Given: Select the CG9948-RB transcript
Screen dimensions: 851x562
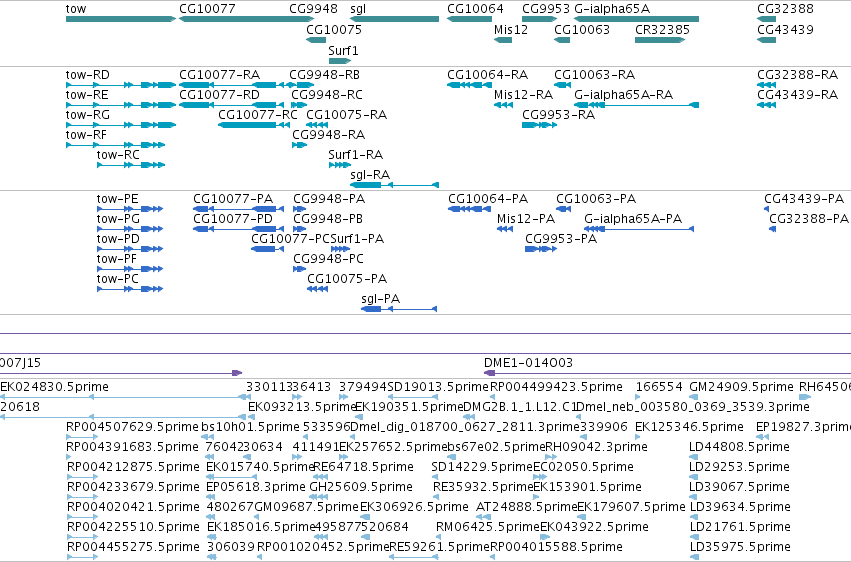Looking at the screenshot, I should [302, 85].
